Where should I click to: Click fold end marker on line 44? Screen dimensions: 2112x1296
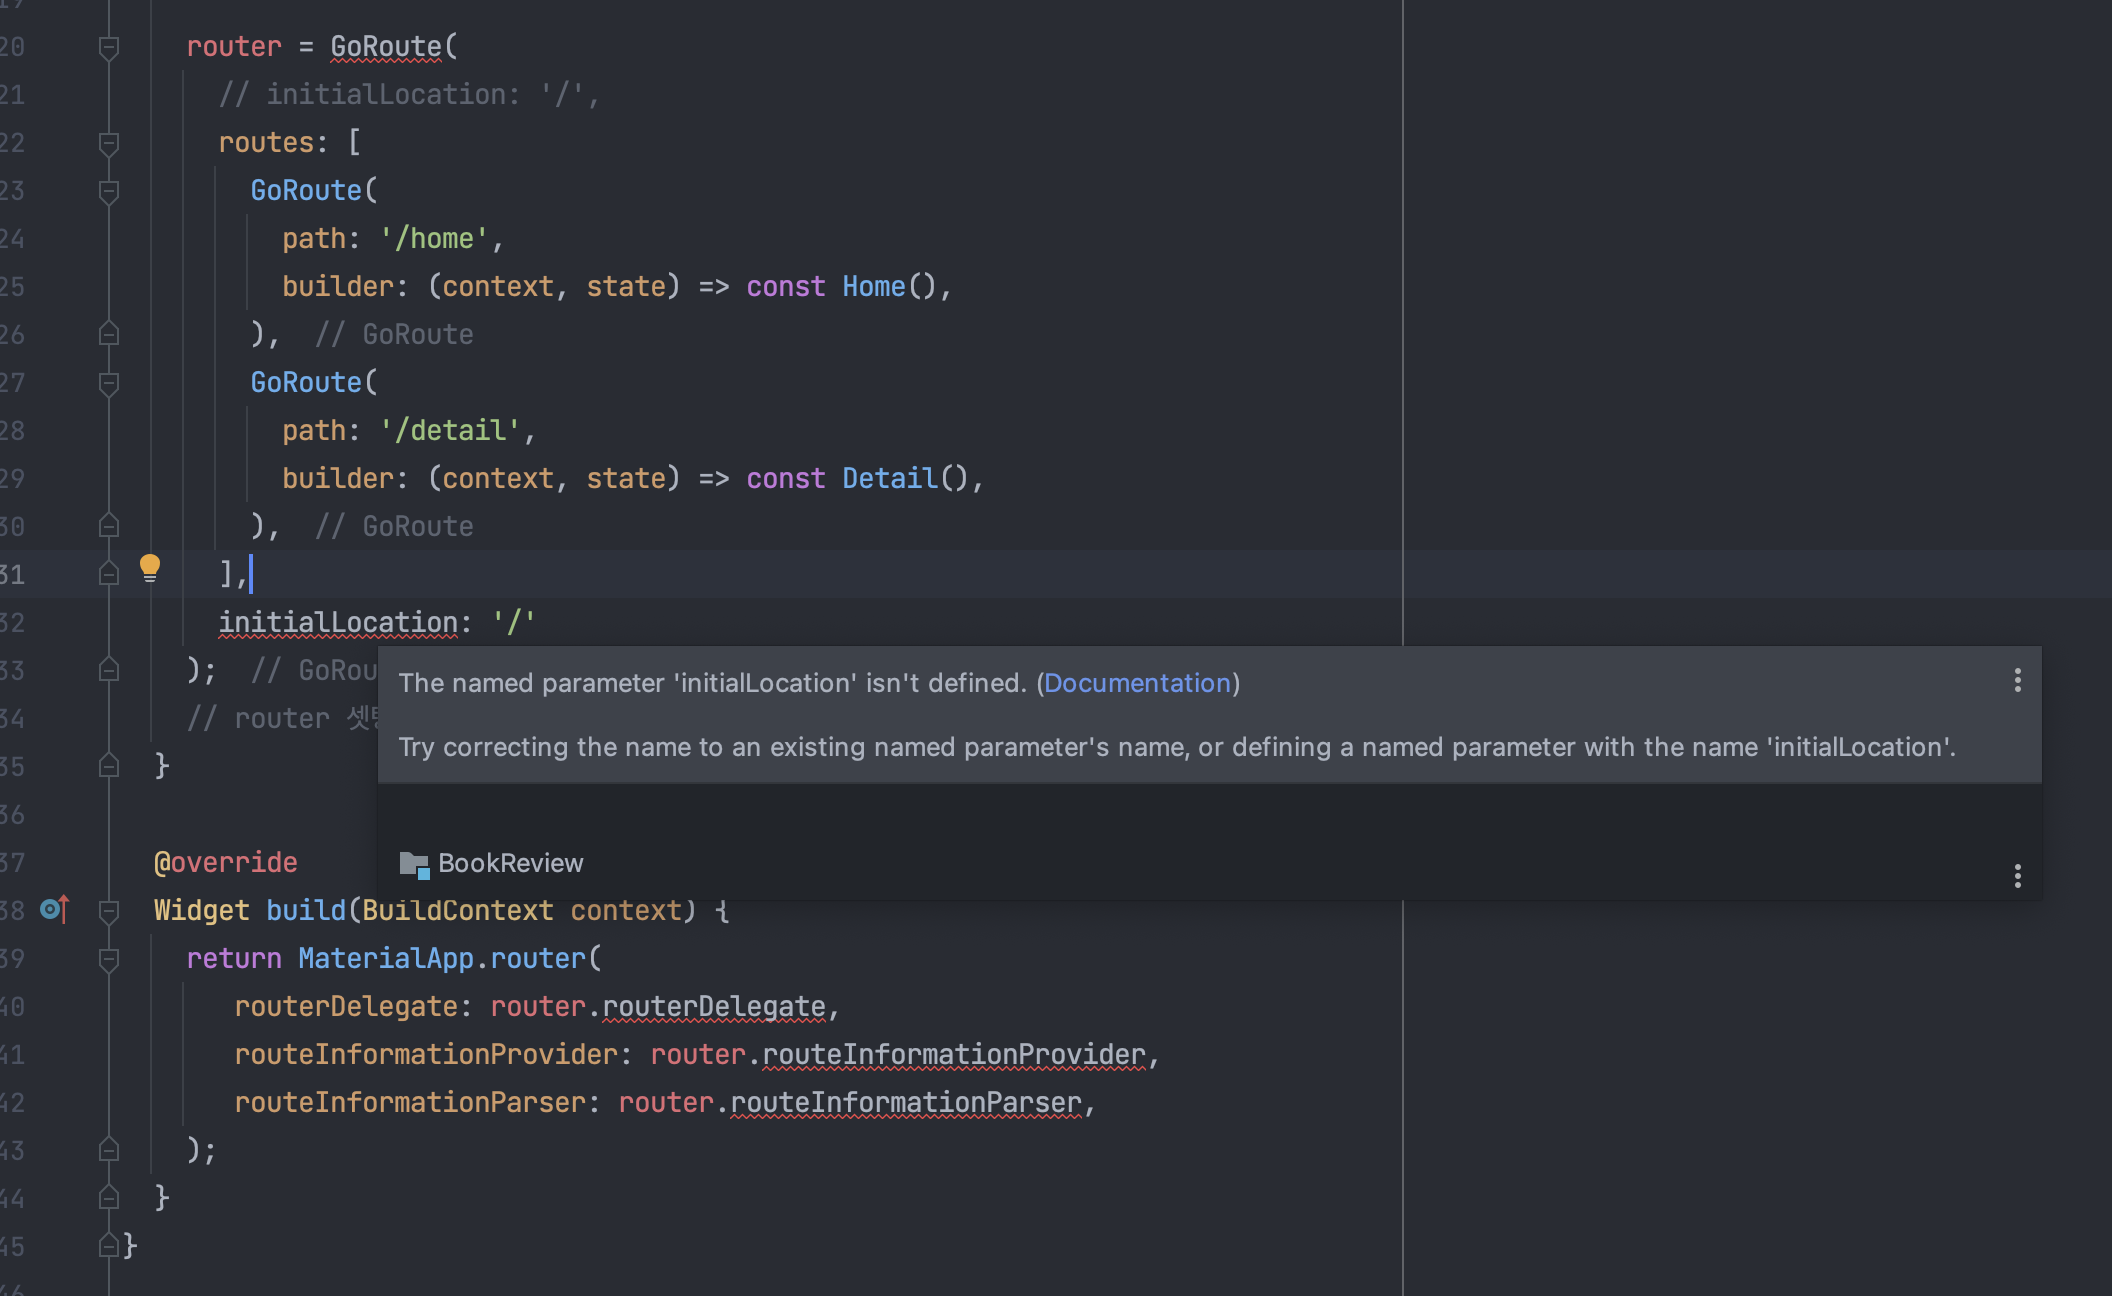pos(109,1198)
